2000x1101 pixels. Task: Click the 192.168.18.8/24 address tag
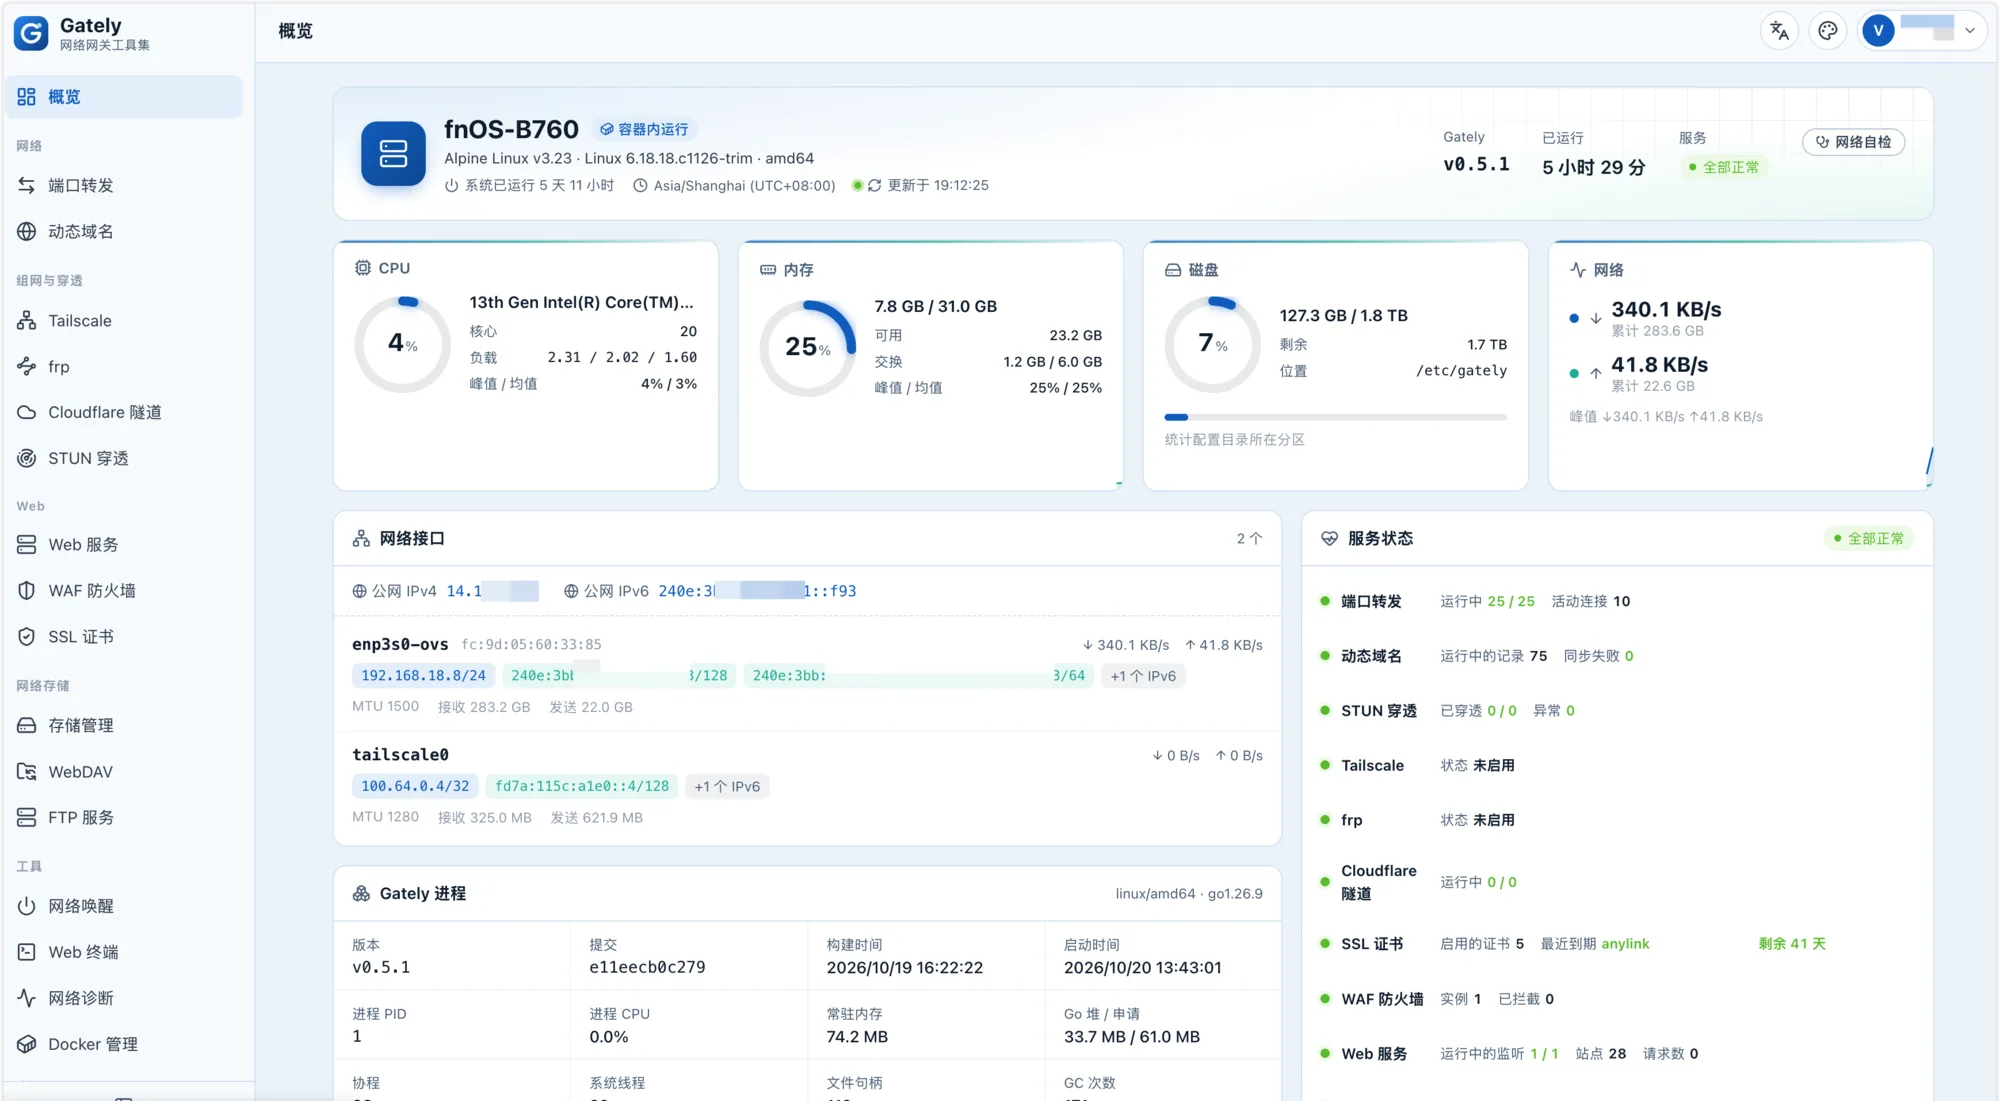pos(423,676)
